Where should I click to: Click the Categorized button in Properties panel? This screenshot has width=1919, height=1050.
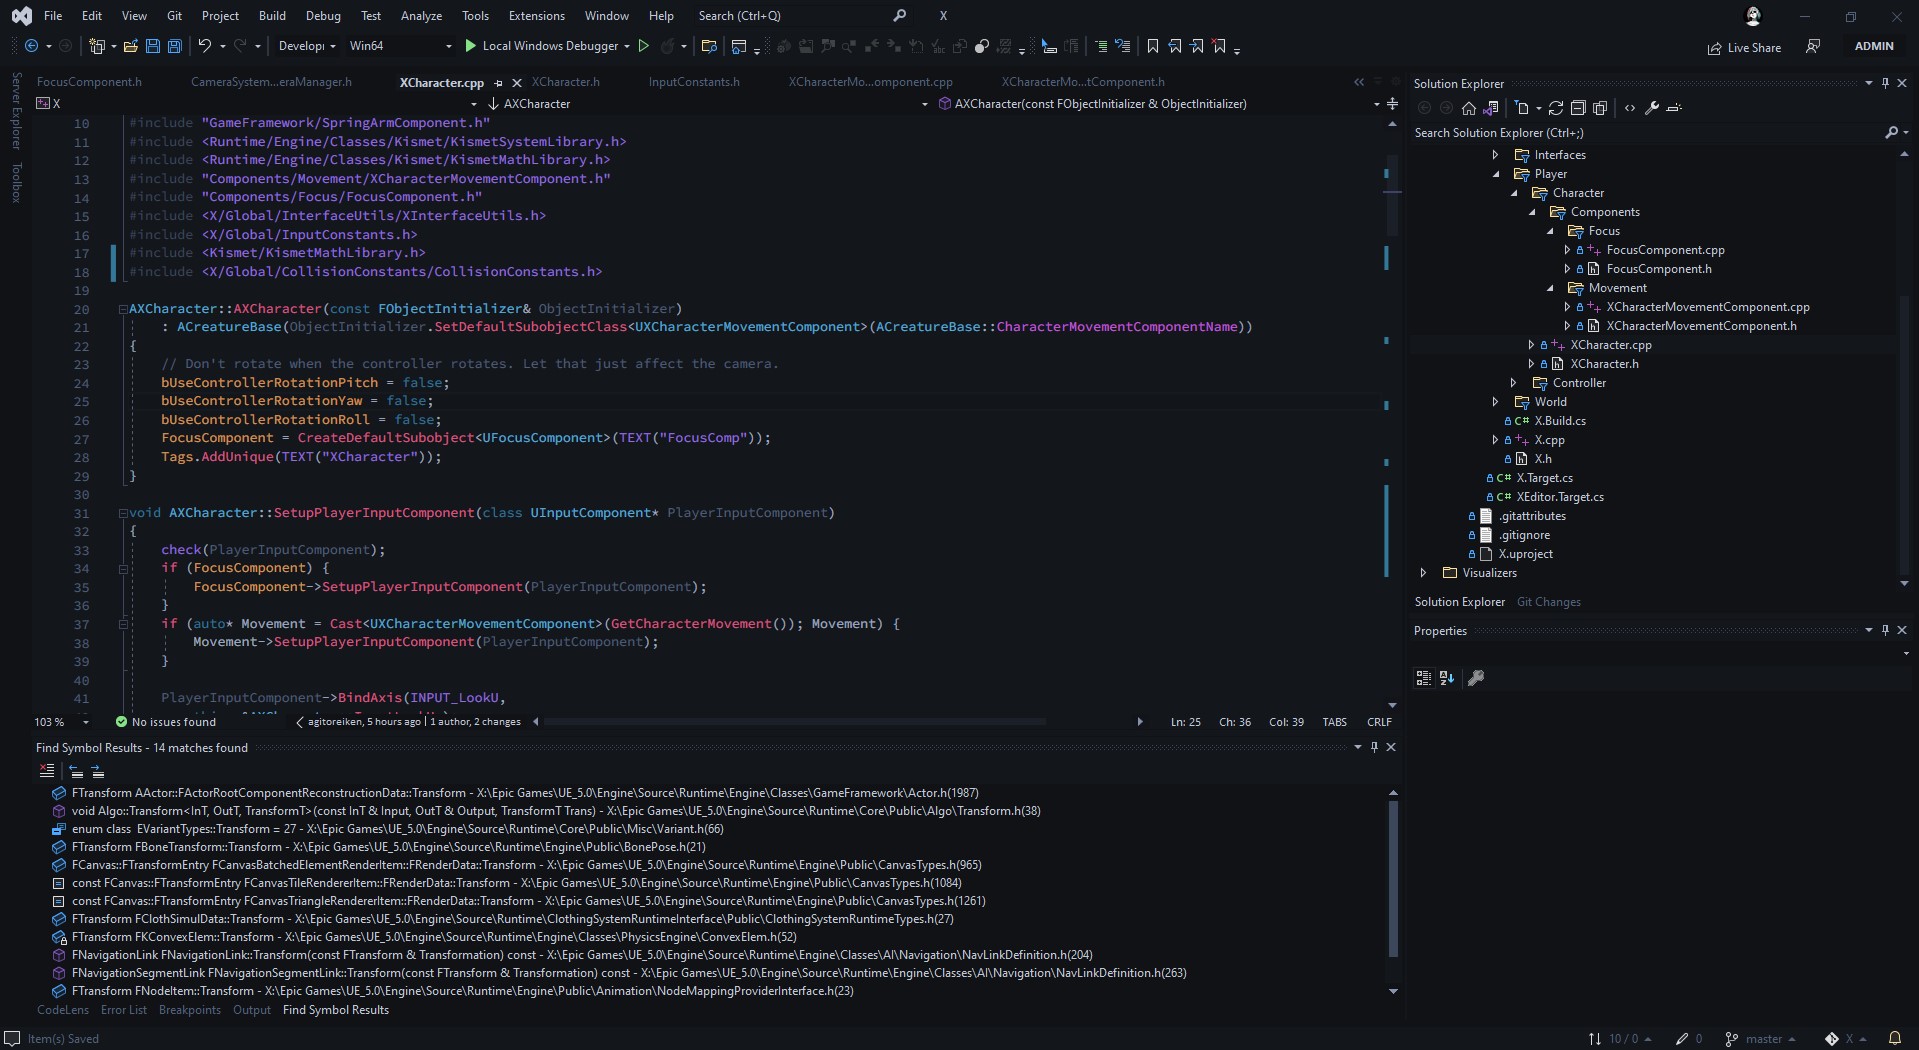click(x=1424, y=678)
